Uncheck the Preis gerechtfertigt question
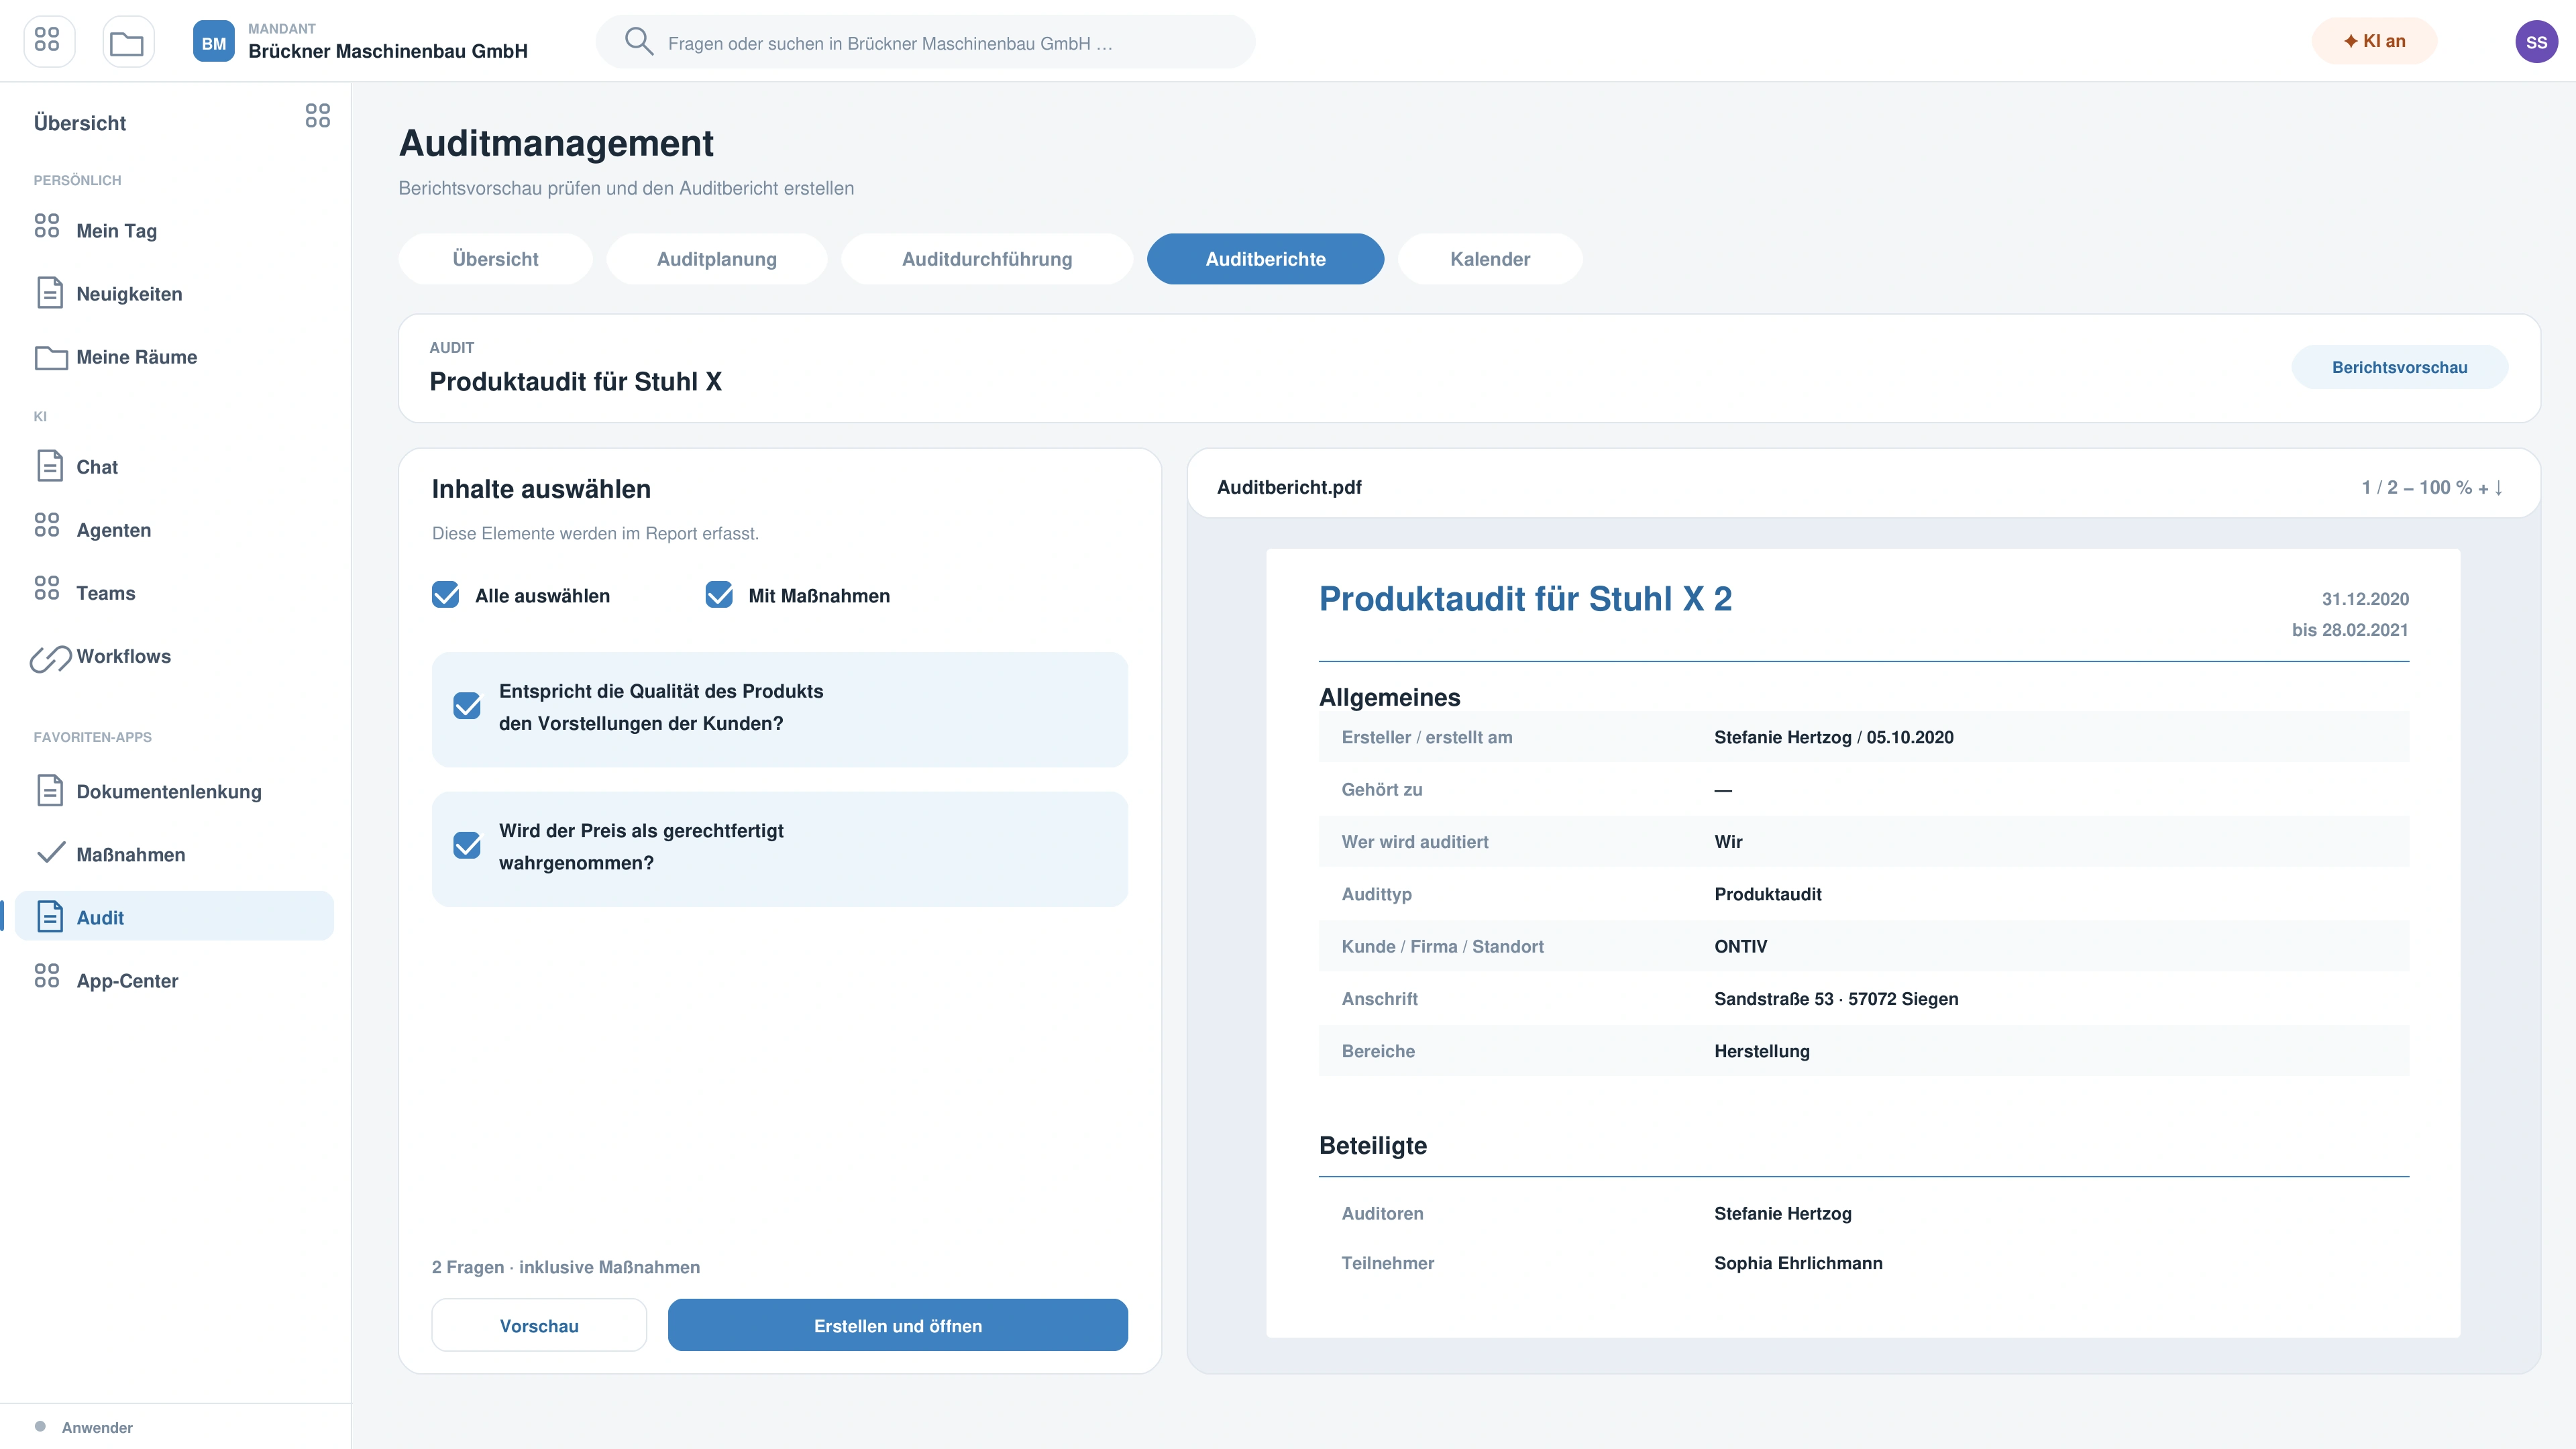The image size is (2576, 1449). (x=467, y=846)
